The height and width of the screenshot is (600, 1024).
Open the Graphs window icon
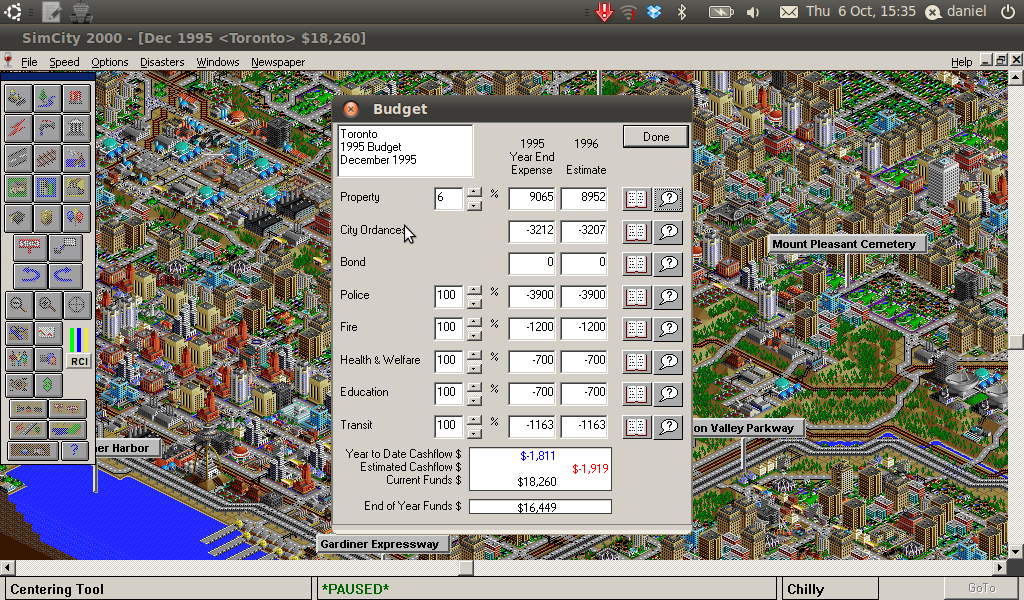click(x=47, y=333)
